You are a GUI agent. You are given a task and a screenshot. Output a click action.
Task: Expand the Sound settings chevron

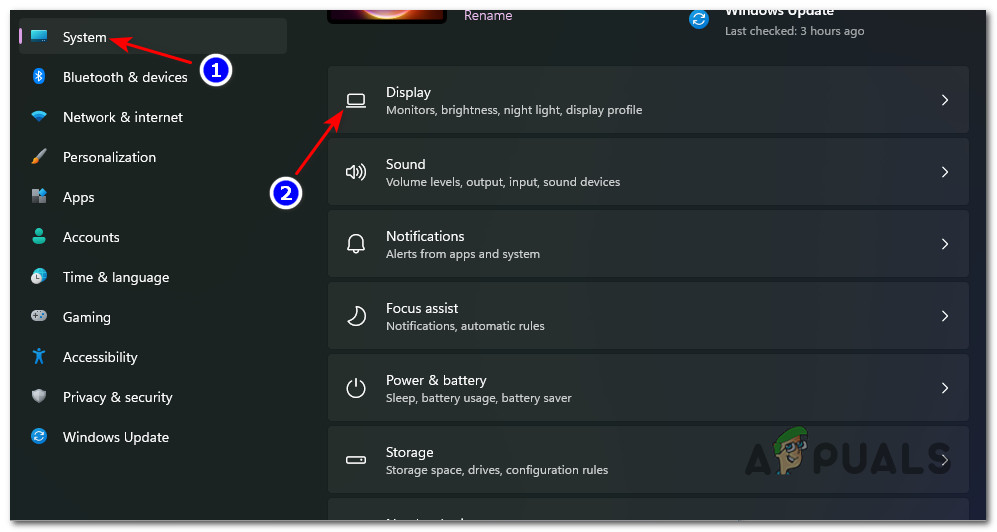pos(944,172)
